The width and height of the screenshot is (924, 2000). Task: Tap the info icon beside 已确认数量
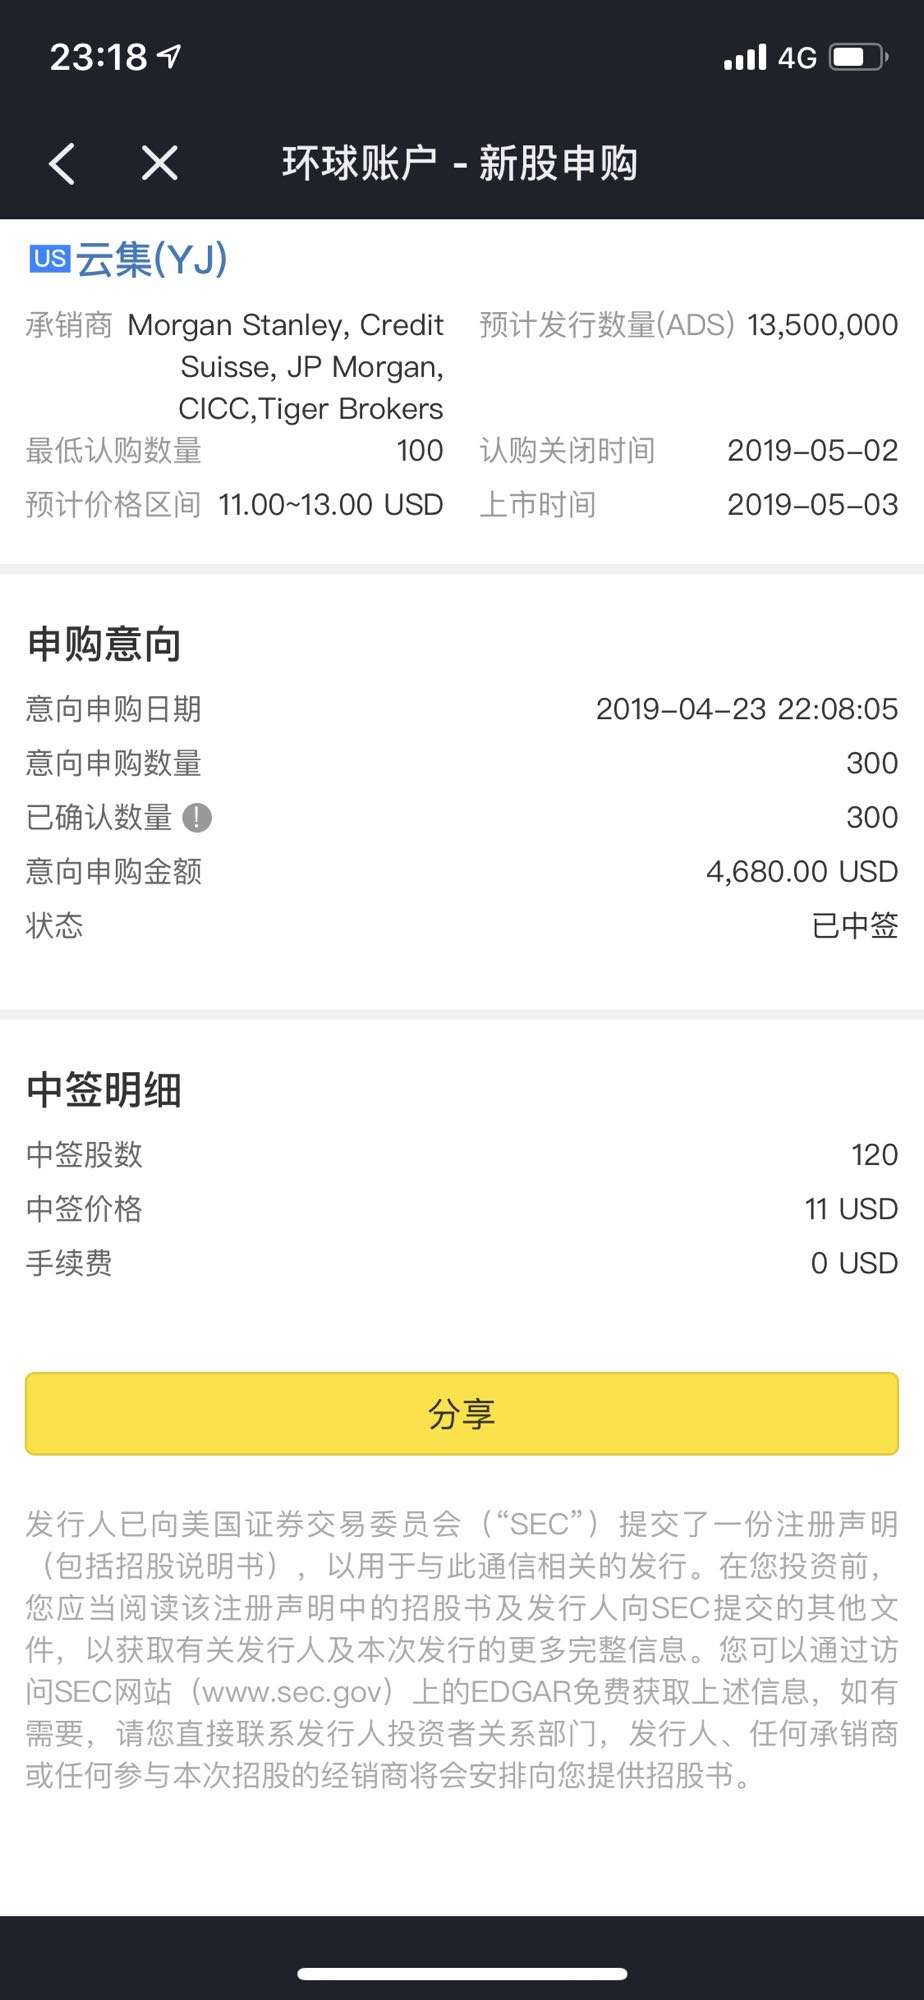(197, 818)
